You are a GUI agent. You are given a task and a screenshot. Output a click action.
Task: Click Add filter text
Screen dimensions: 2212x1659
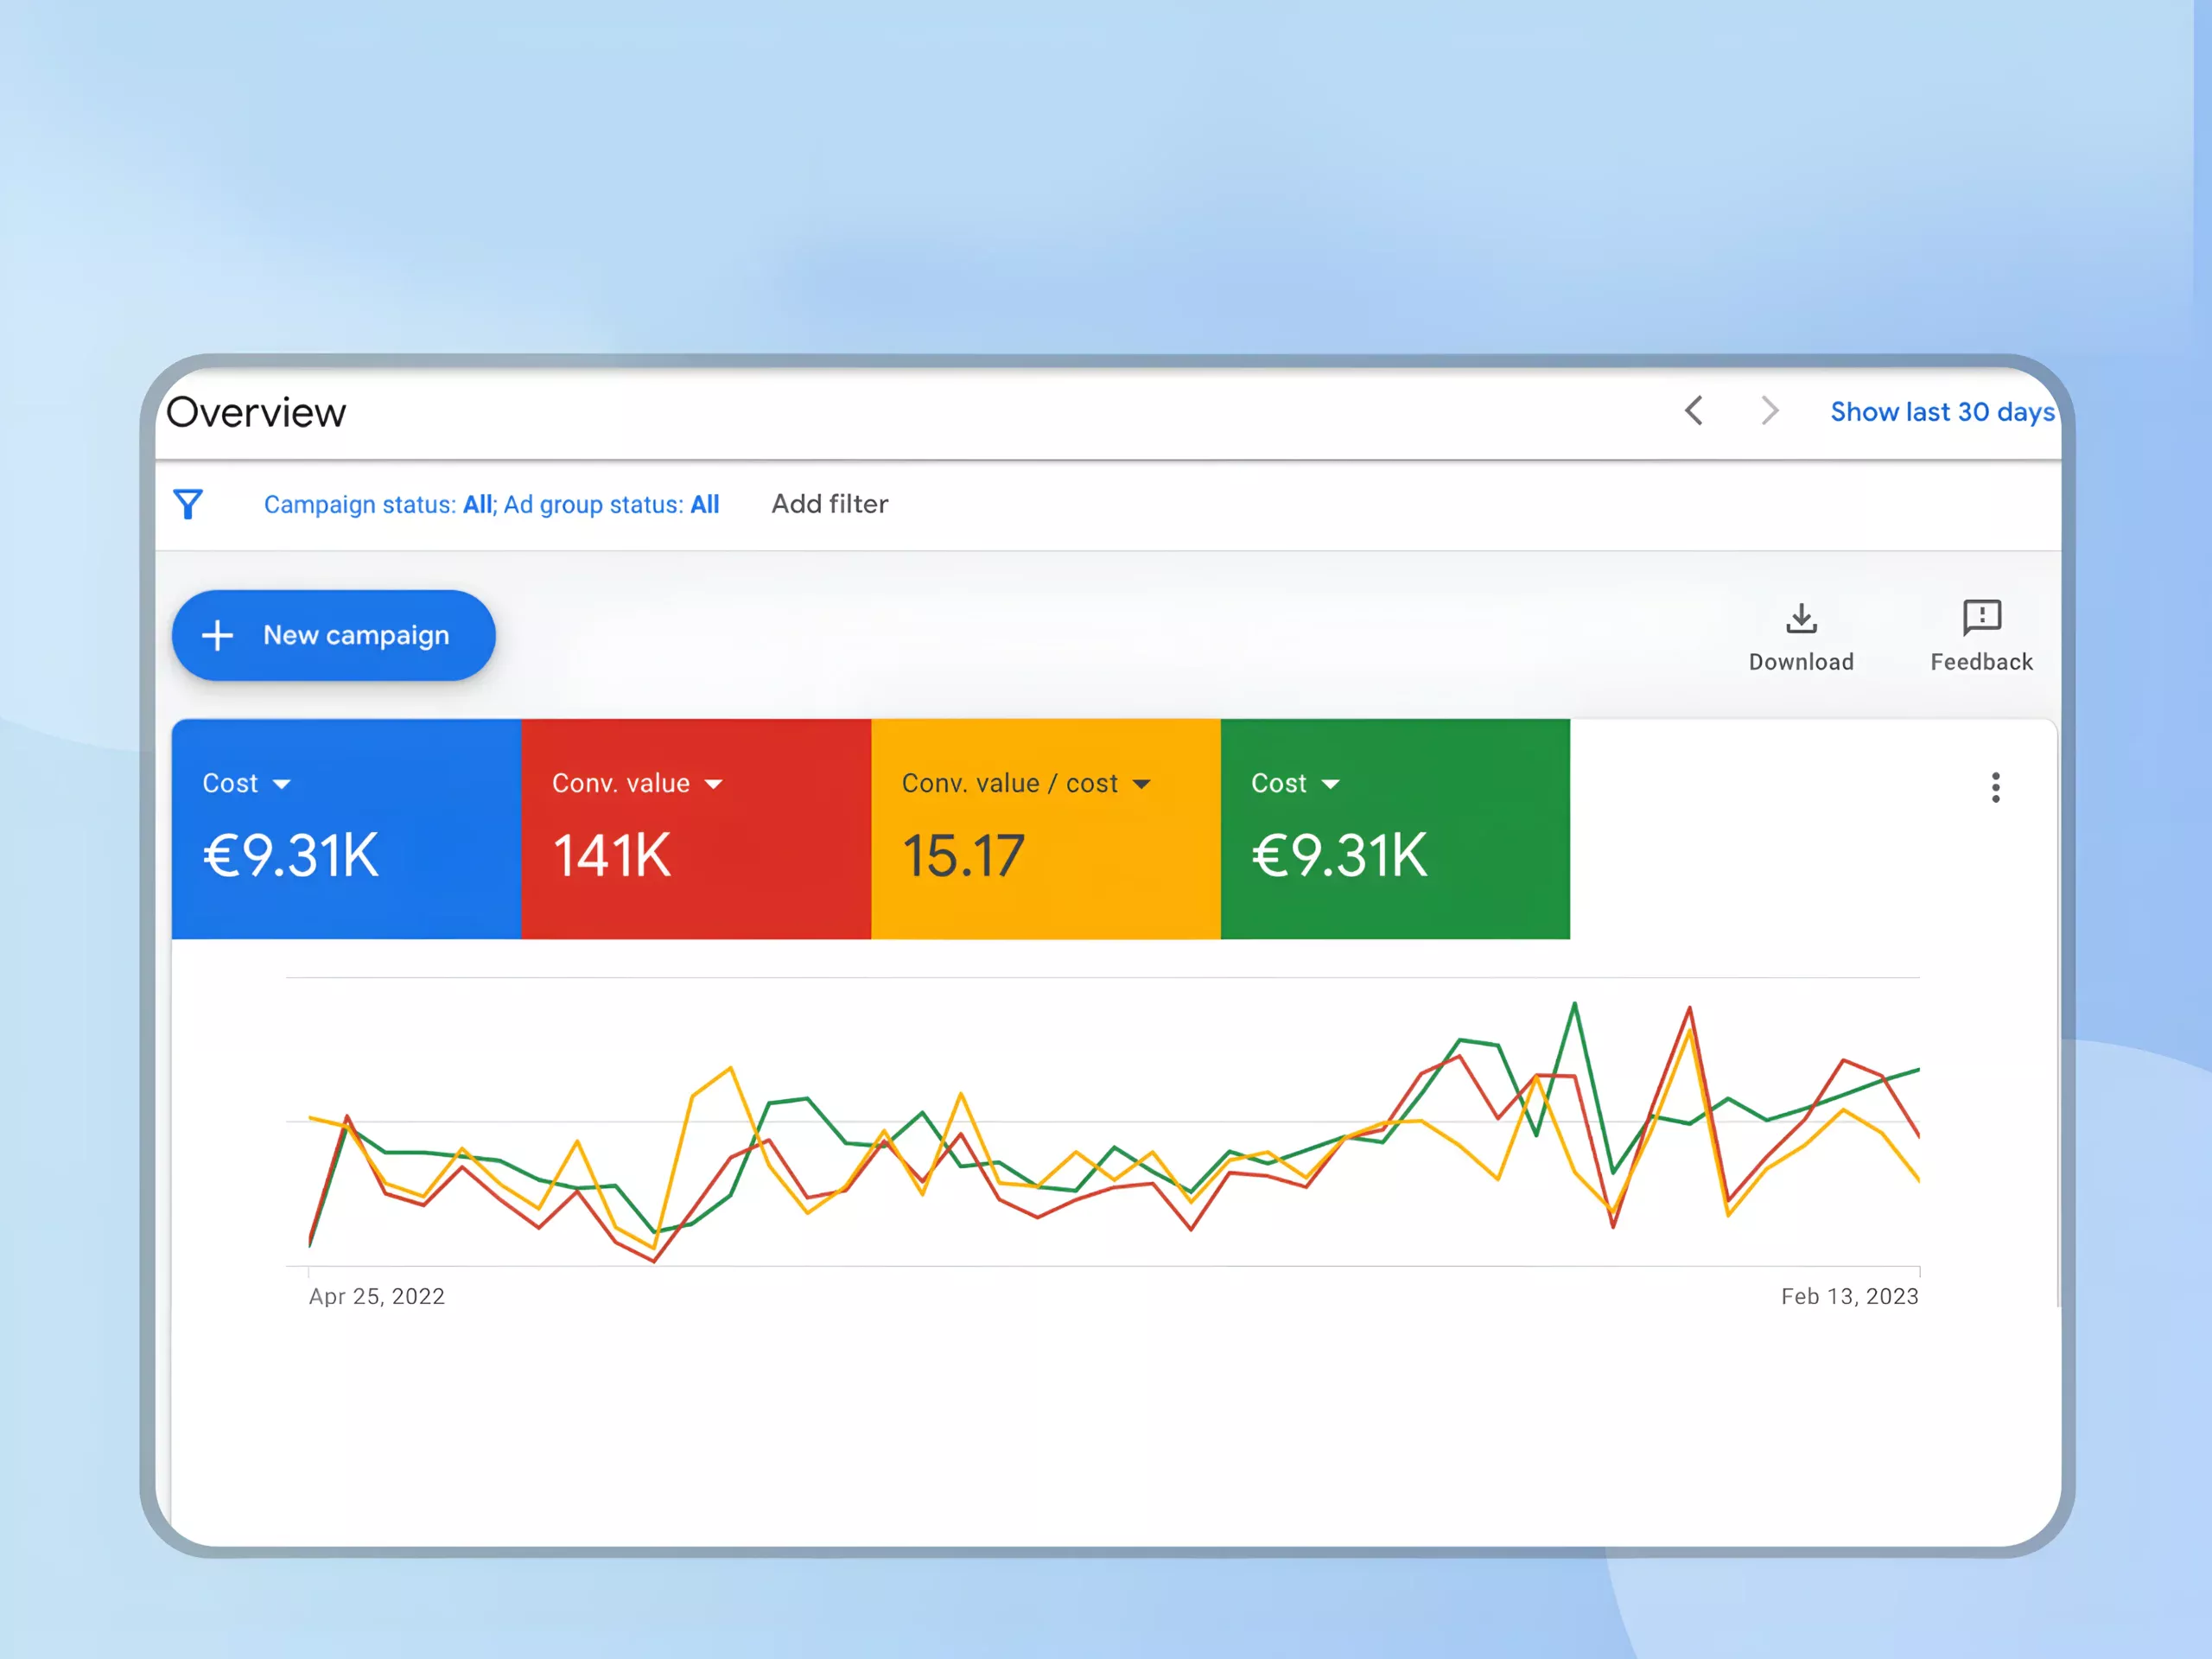point(829,504)
